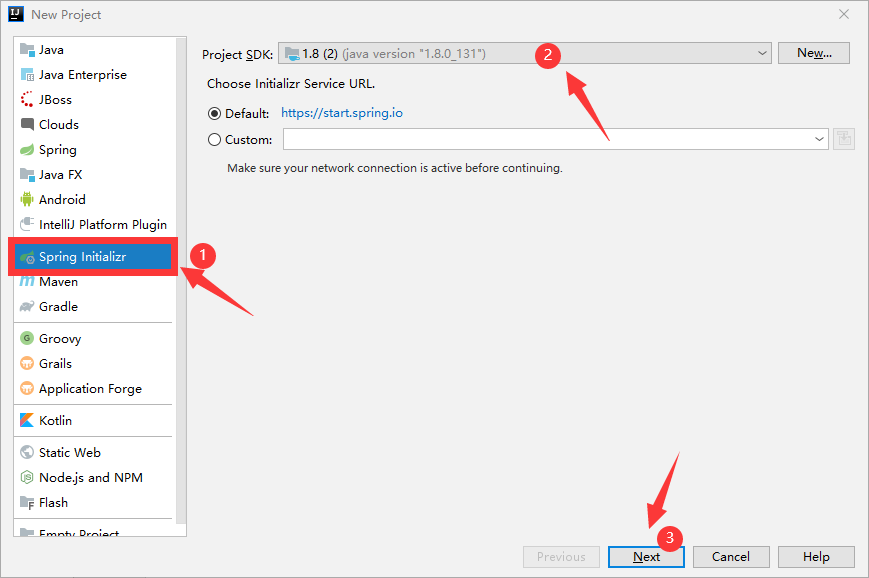Screen dimensions: 869x578
Task: Pick Java Enterprise from the list
Action: pyautogui.click(x=93, y=74)
